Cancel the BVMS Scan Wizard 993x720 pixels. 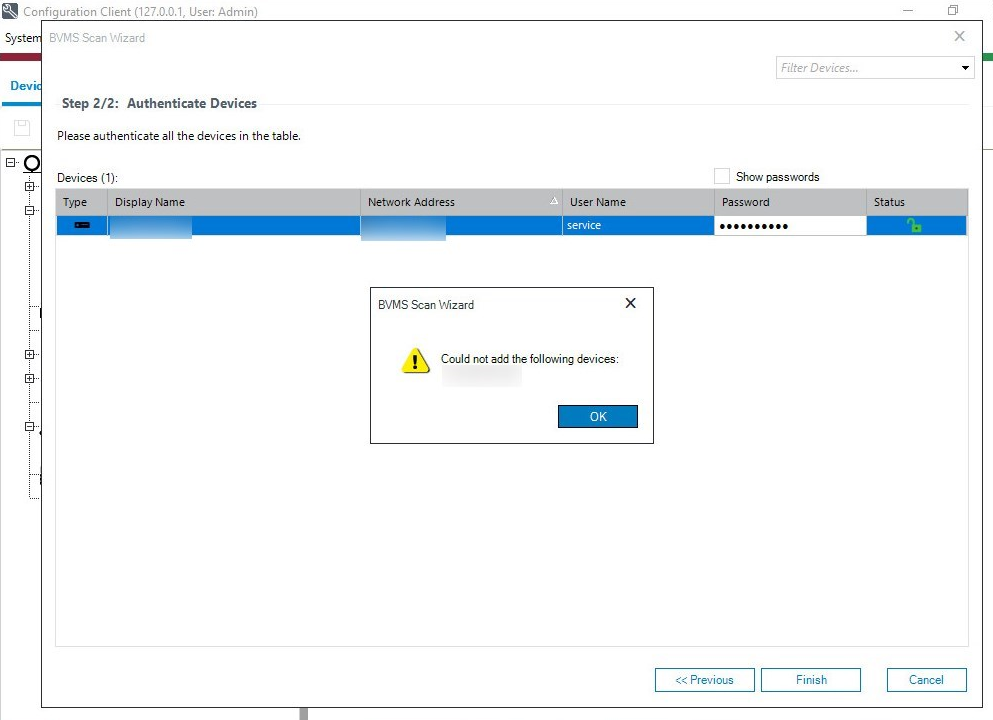[926, 679]
